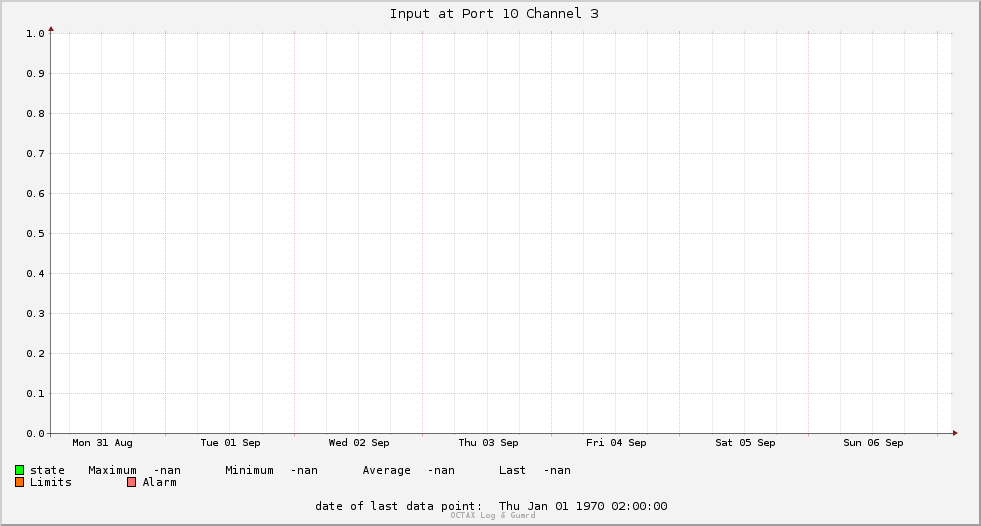981x526 pixels.
Task: Click the 'Average' statistic label
Action: (x=387, y=470)
